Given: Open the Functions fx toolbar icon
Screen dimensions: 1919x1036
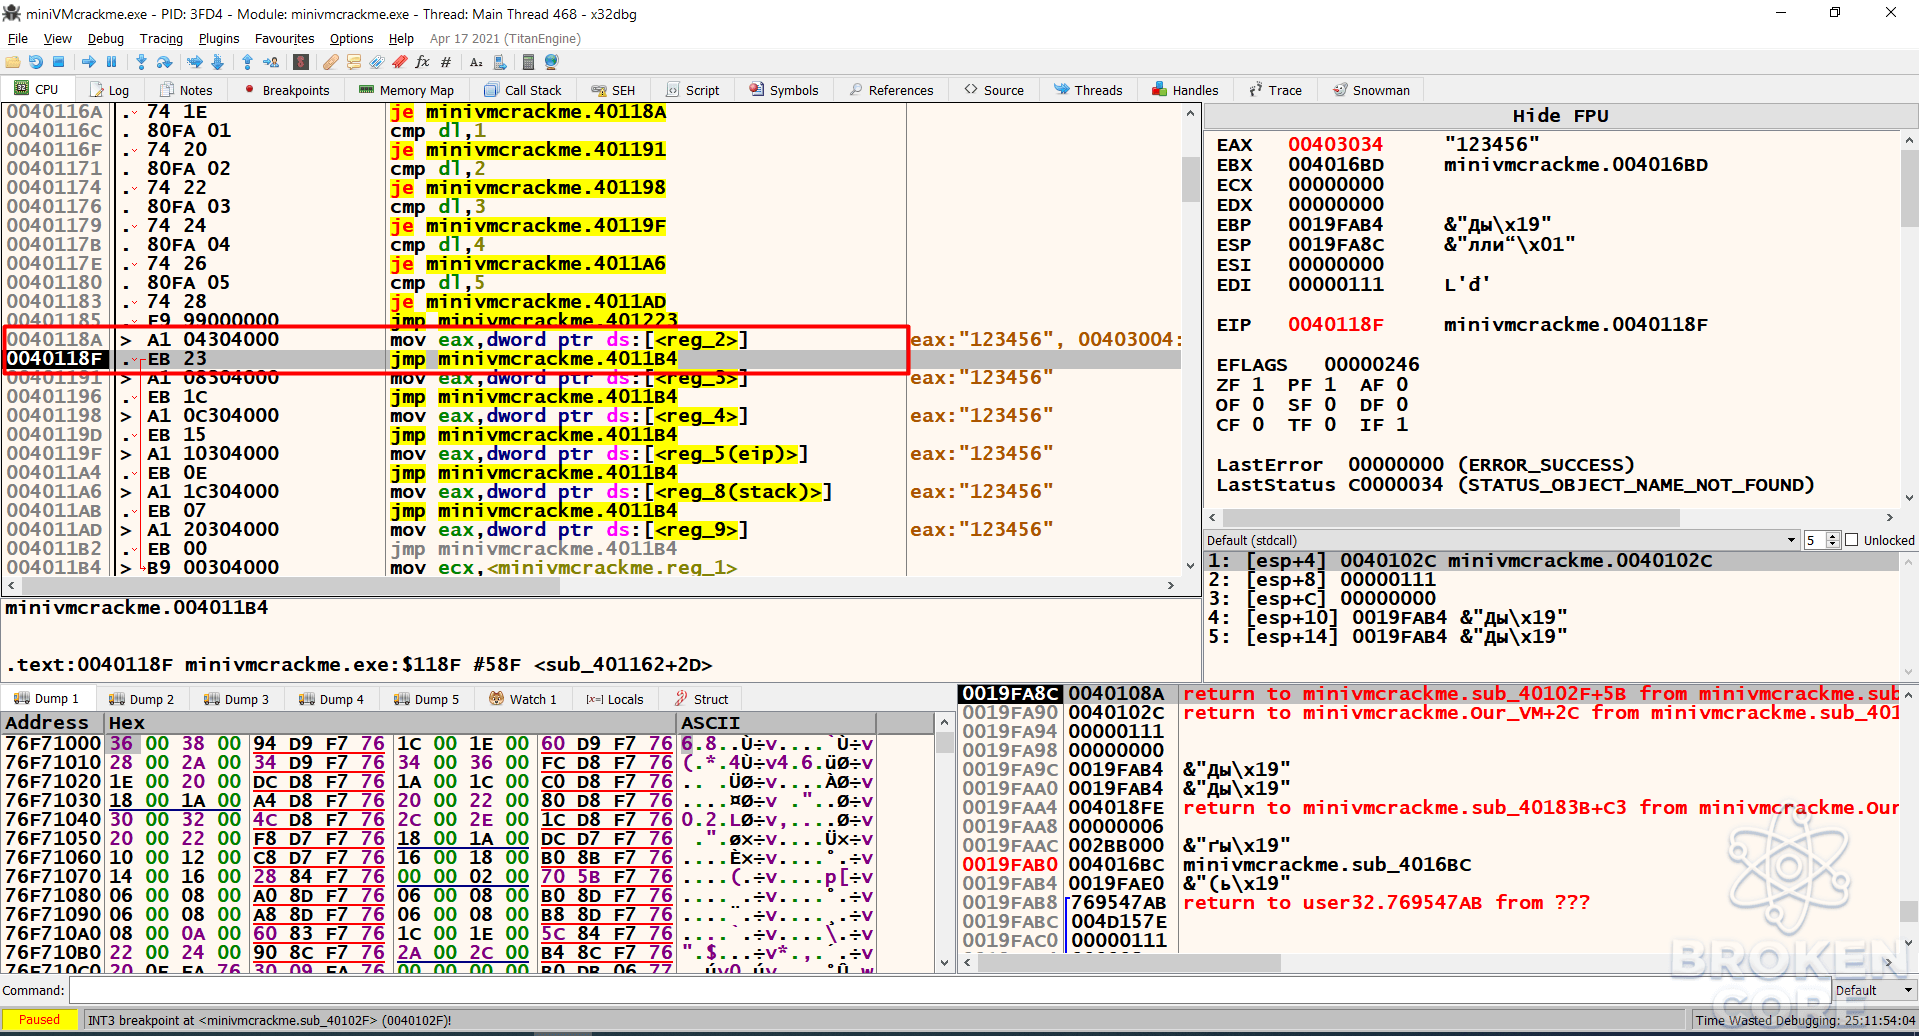Looking at the screenshot, I should (x=423, y=62).
